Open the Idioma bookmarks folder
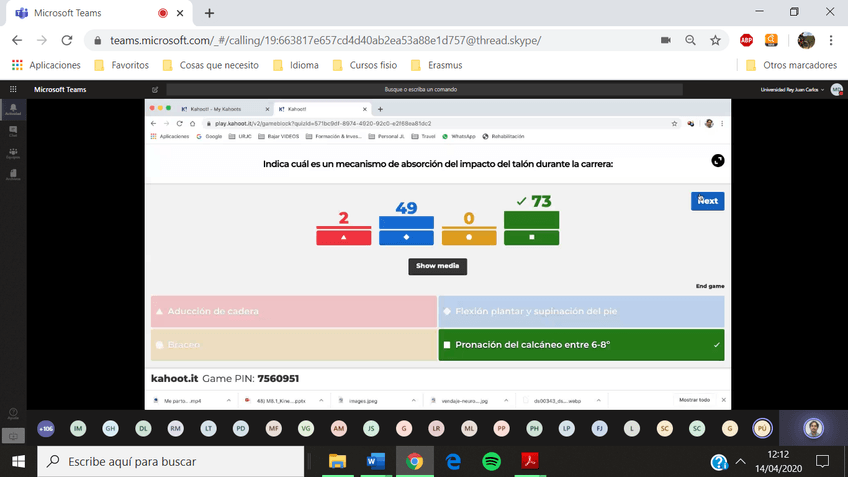This screenshot has width=848, height=477. [296, 65]
